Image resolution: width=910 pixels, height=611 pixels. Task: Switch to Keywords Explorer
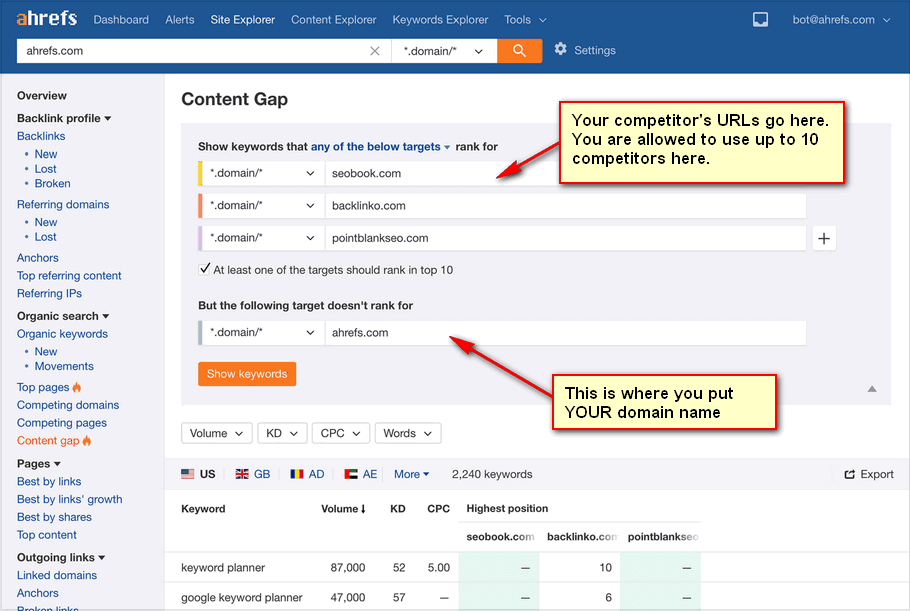tap(440, 20)
